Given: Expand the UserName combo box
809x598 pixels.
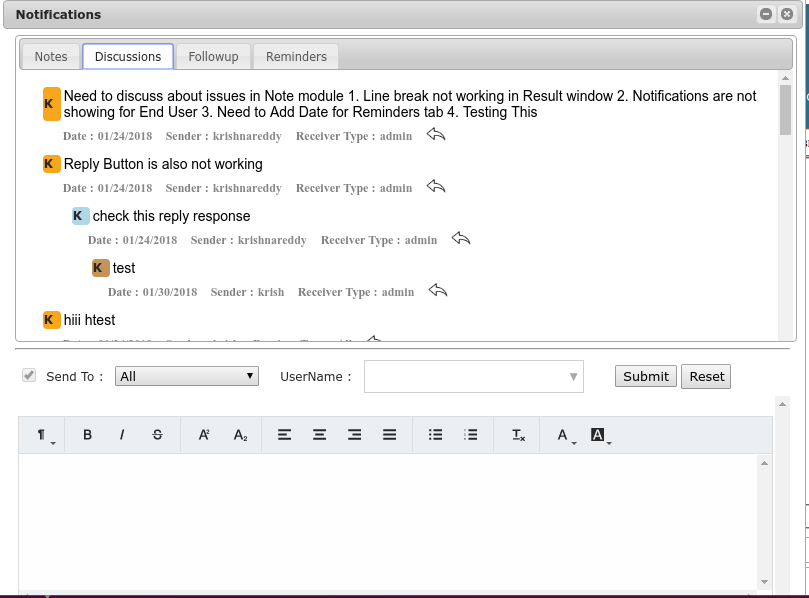Looking at the screenshot, I should click(473, 377).
